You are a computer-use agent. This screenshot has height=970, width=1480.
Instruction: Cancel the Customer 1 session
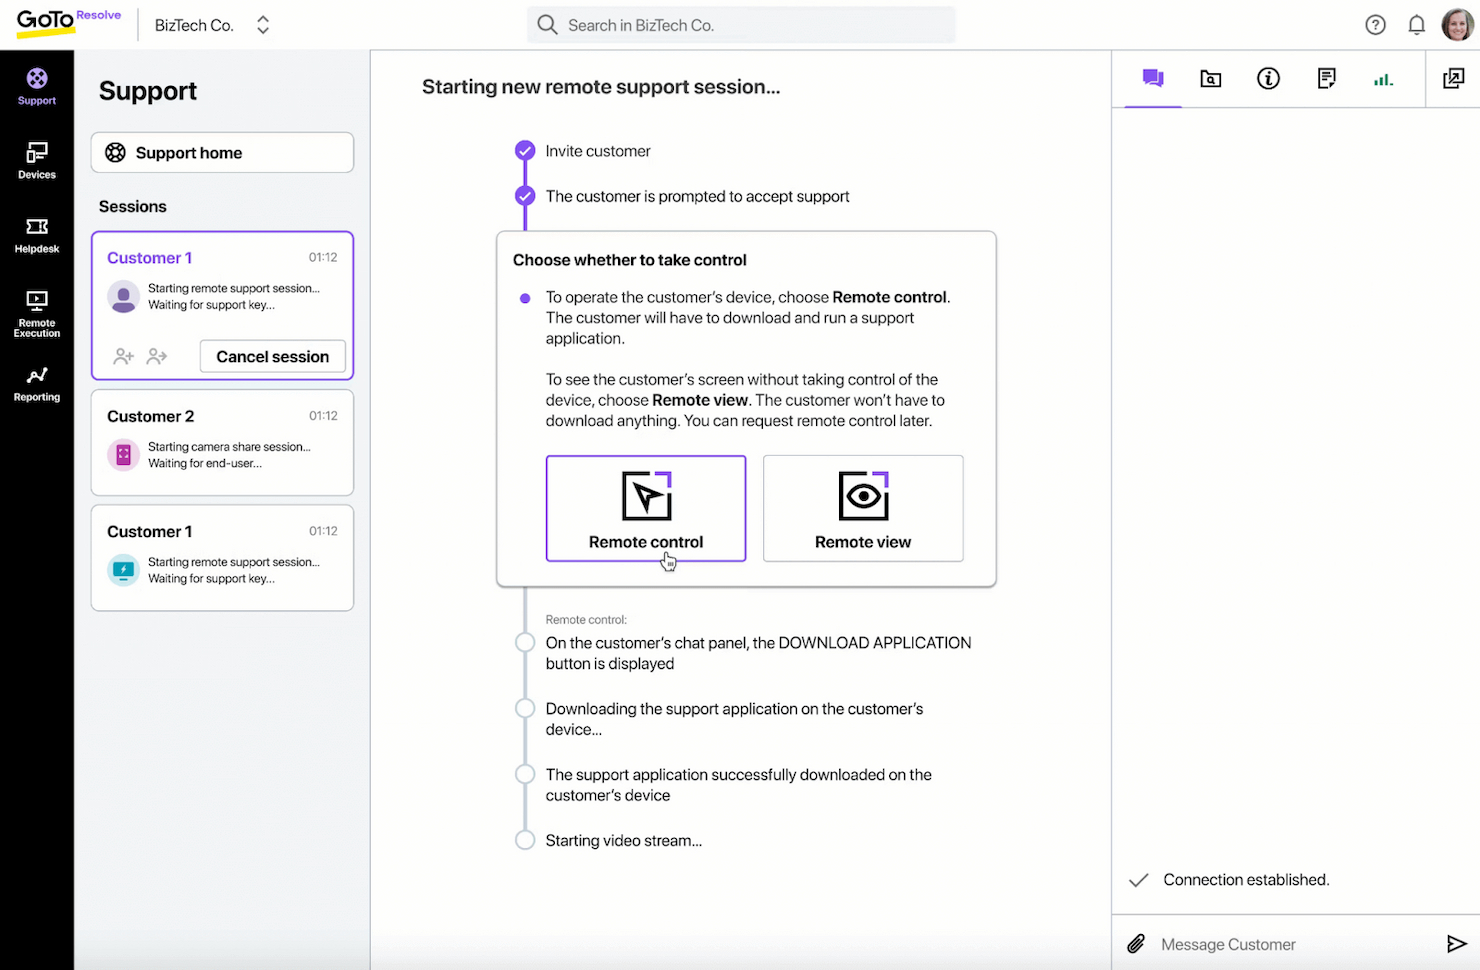272,356
